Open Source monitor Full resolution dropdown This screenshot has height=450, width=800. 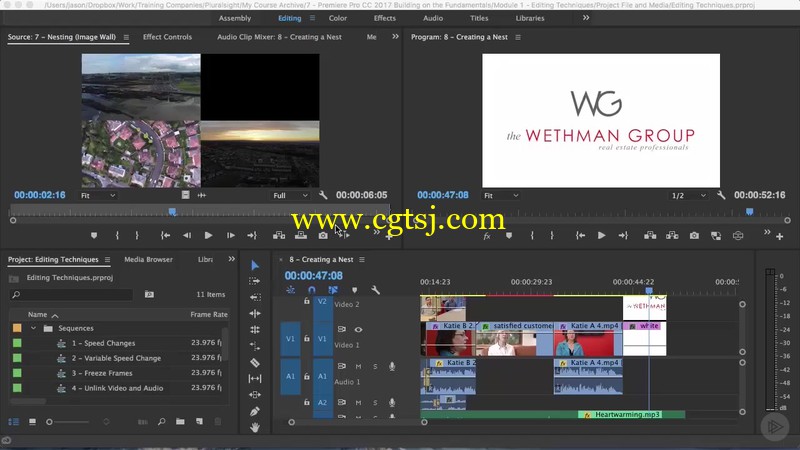290,196
